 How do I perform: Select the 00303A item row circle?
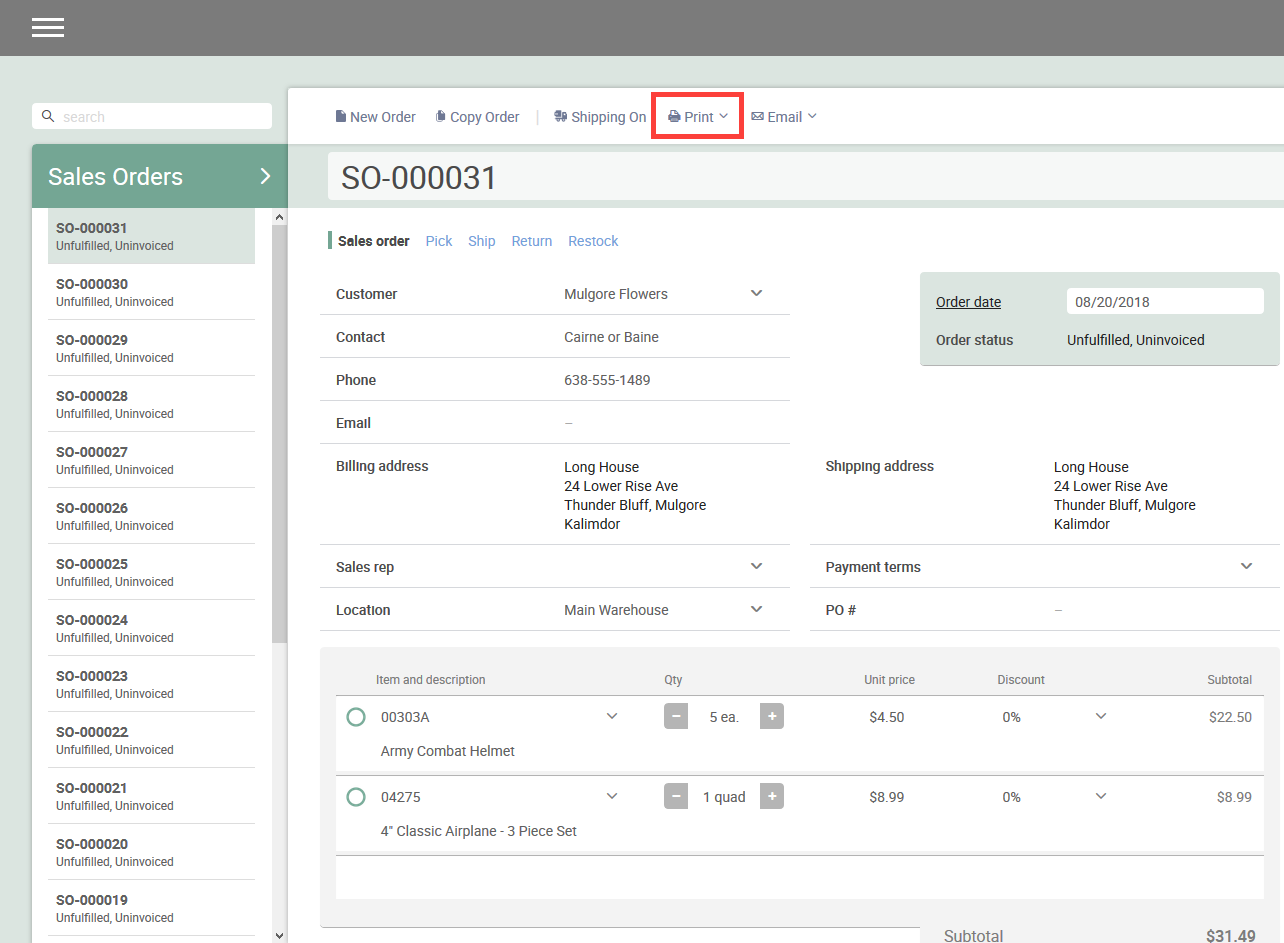tap(355, 717)
